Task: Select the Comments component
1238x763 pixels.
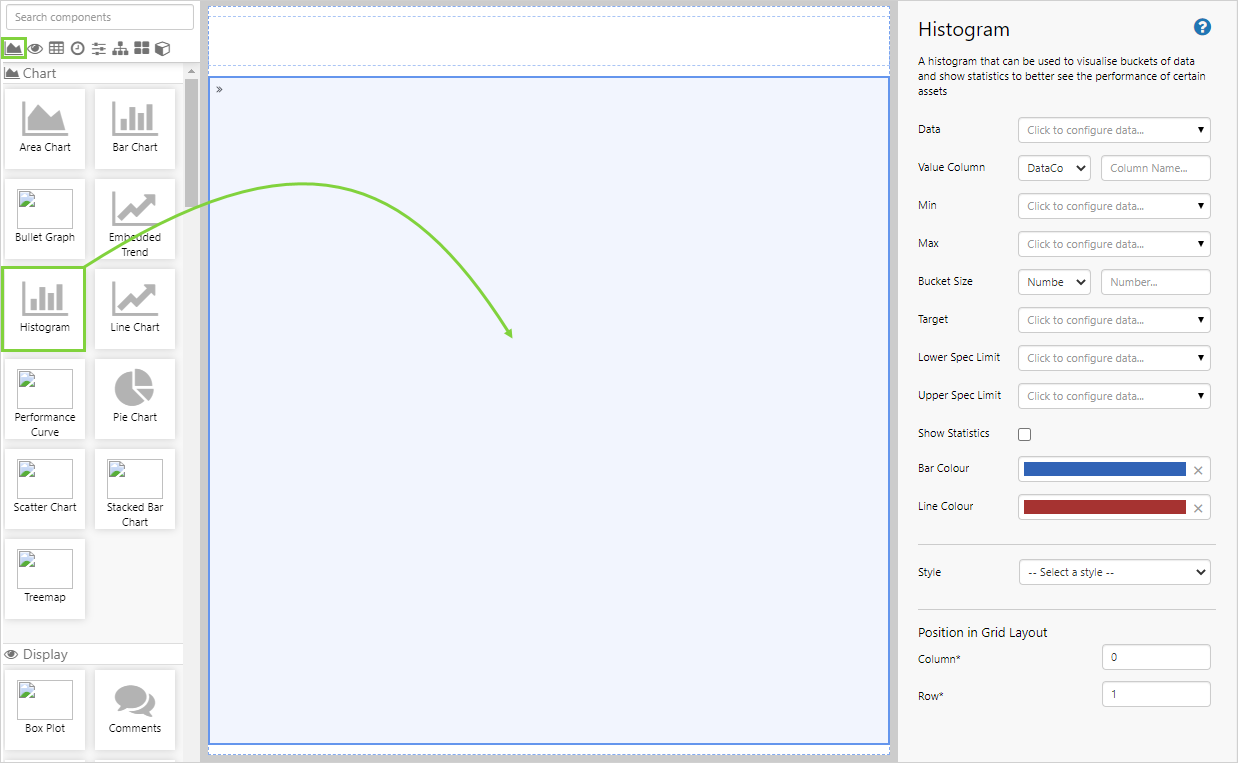Action: pyautogui.click(x=135, y=709)
